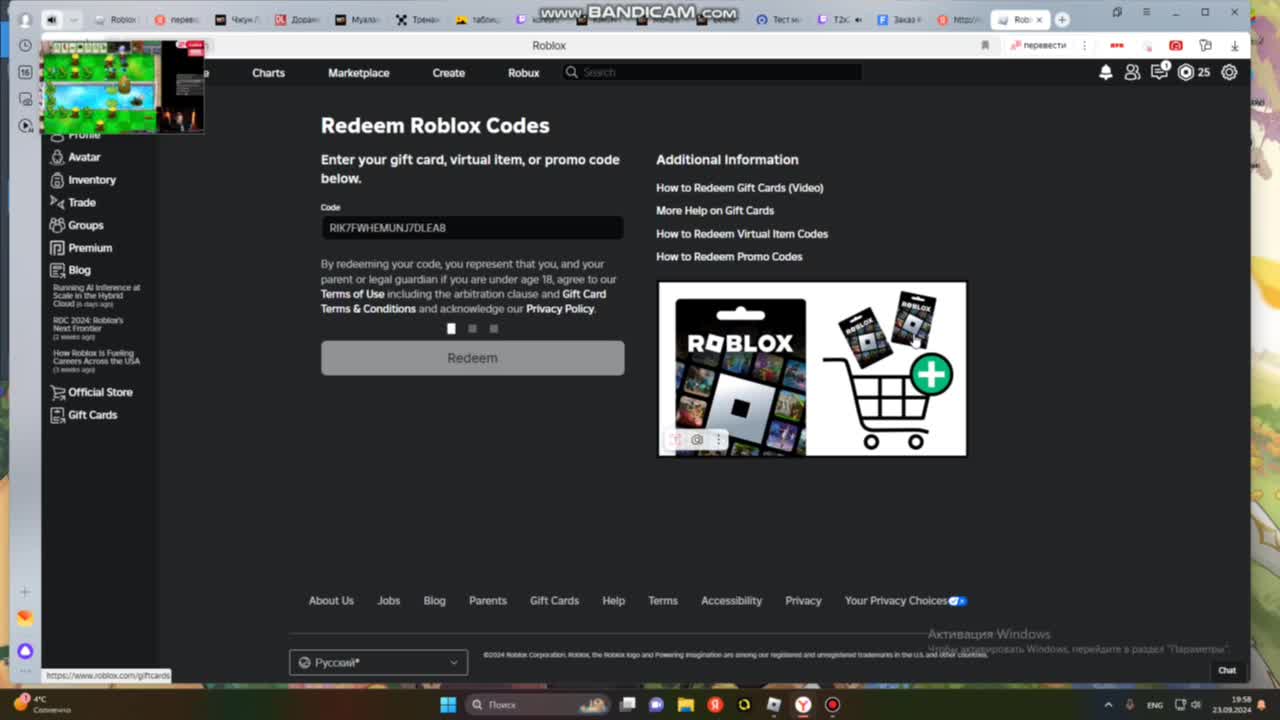The width and height of the screenshot is (1280, 720).
Task: Open the Marketplace menu
Action: 359,73
